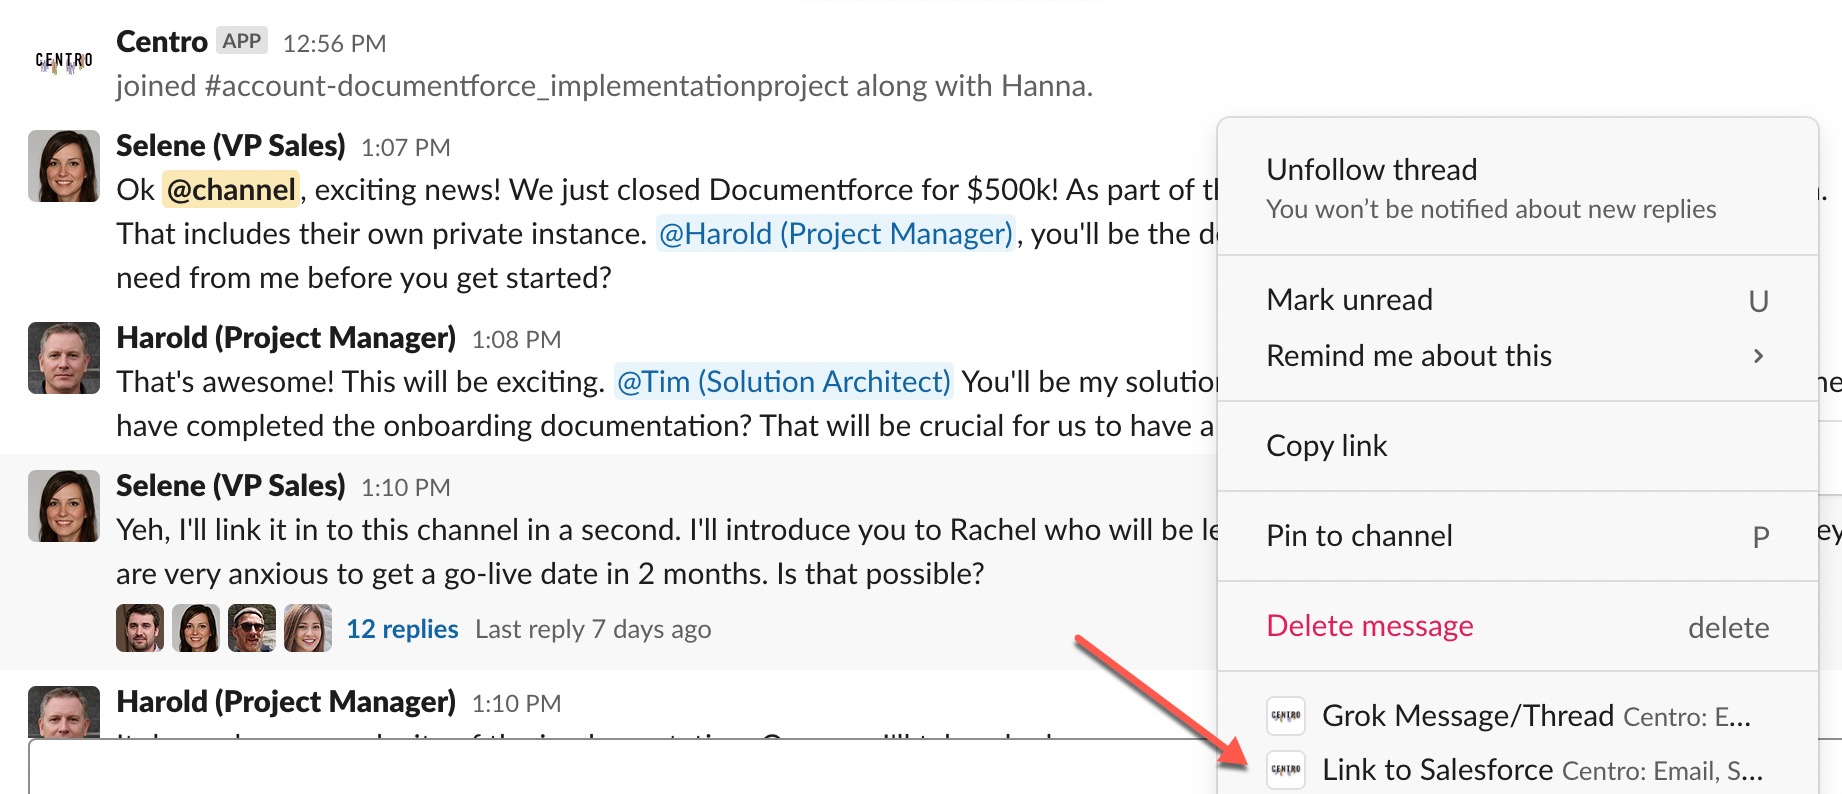Pin the message to the channel
Screen dimensions: 1842x794
1359,536
